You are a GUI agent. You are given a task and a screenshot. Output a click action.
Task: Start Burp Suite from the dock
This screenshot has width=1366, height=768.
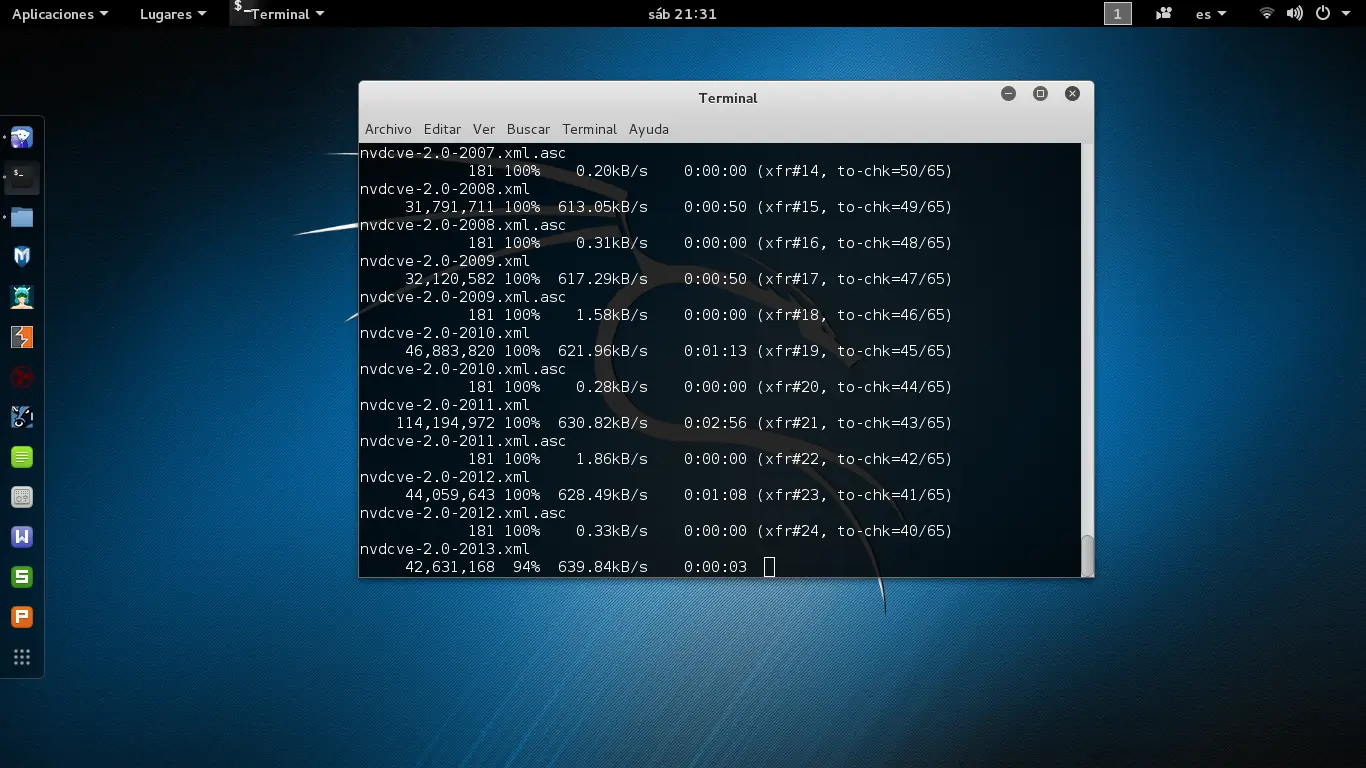click(22, 337)
